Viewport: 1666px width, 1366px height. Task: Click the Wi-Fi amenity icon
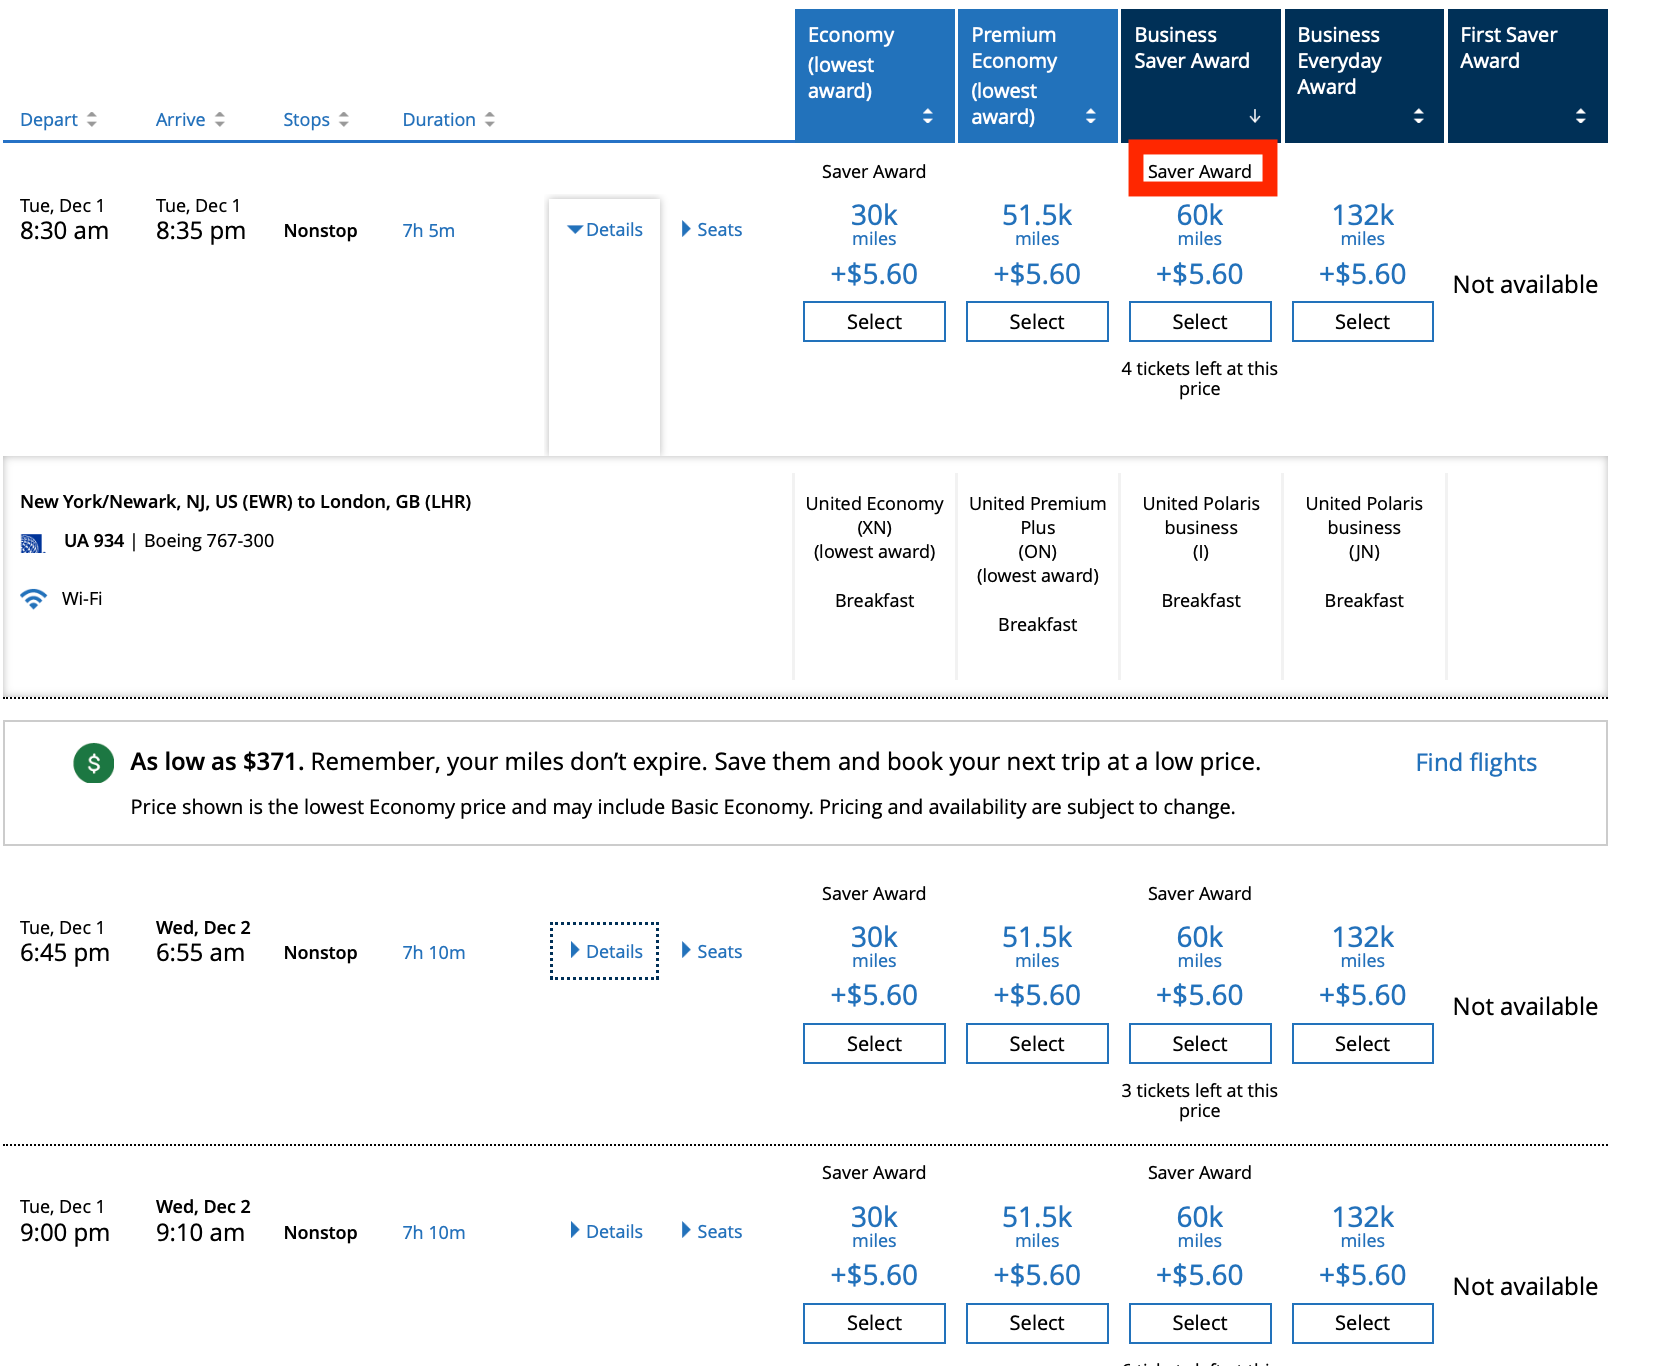tap(34, 599)
